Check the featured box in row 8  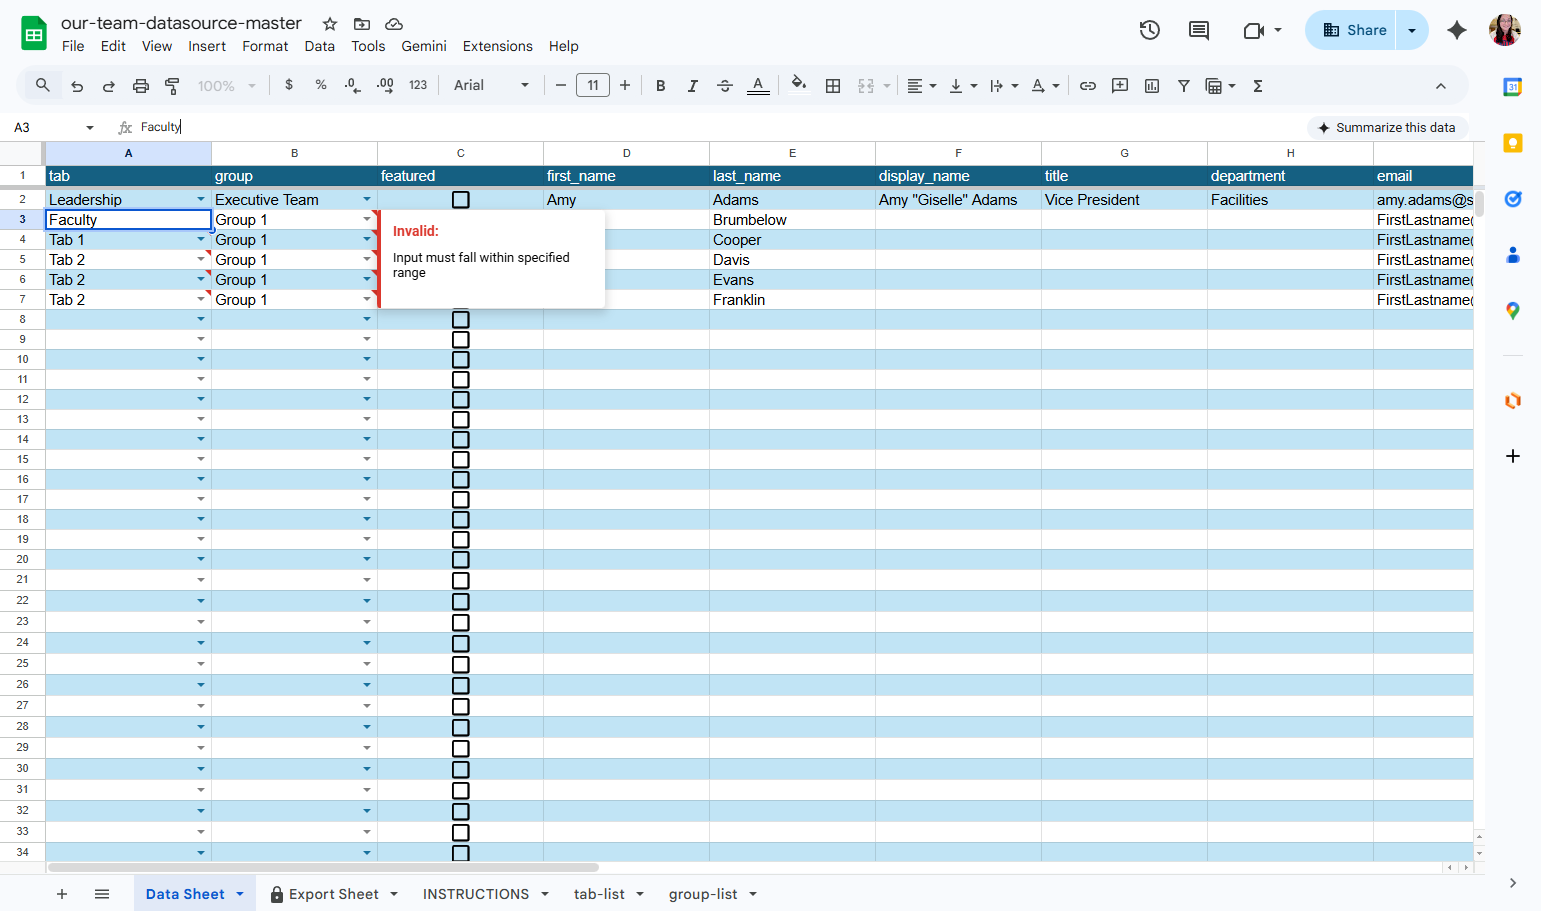(x=461, y=320)
